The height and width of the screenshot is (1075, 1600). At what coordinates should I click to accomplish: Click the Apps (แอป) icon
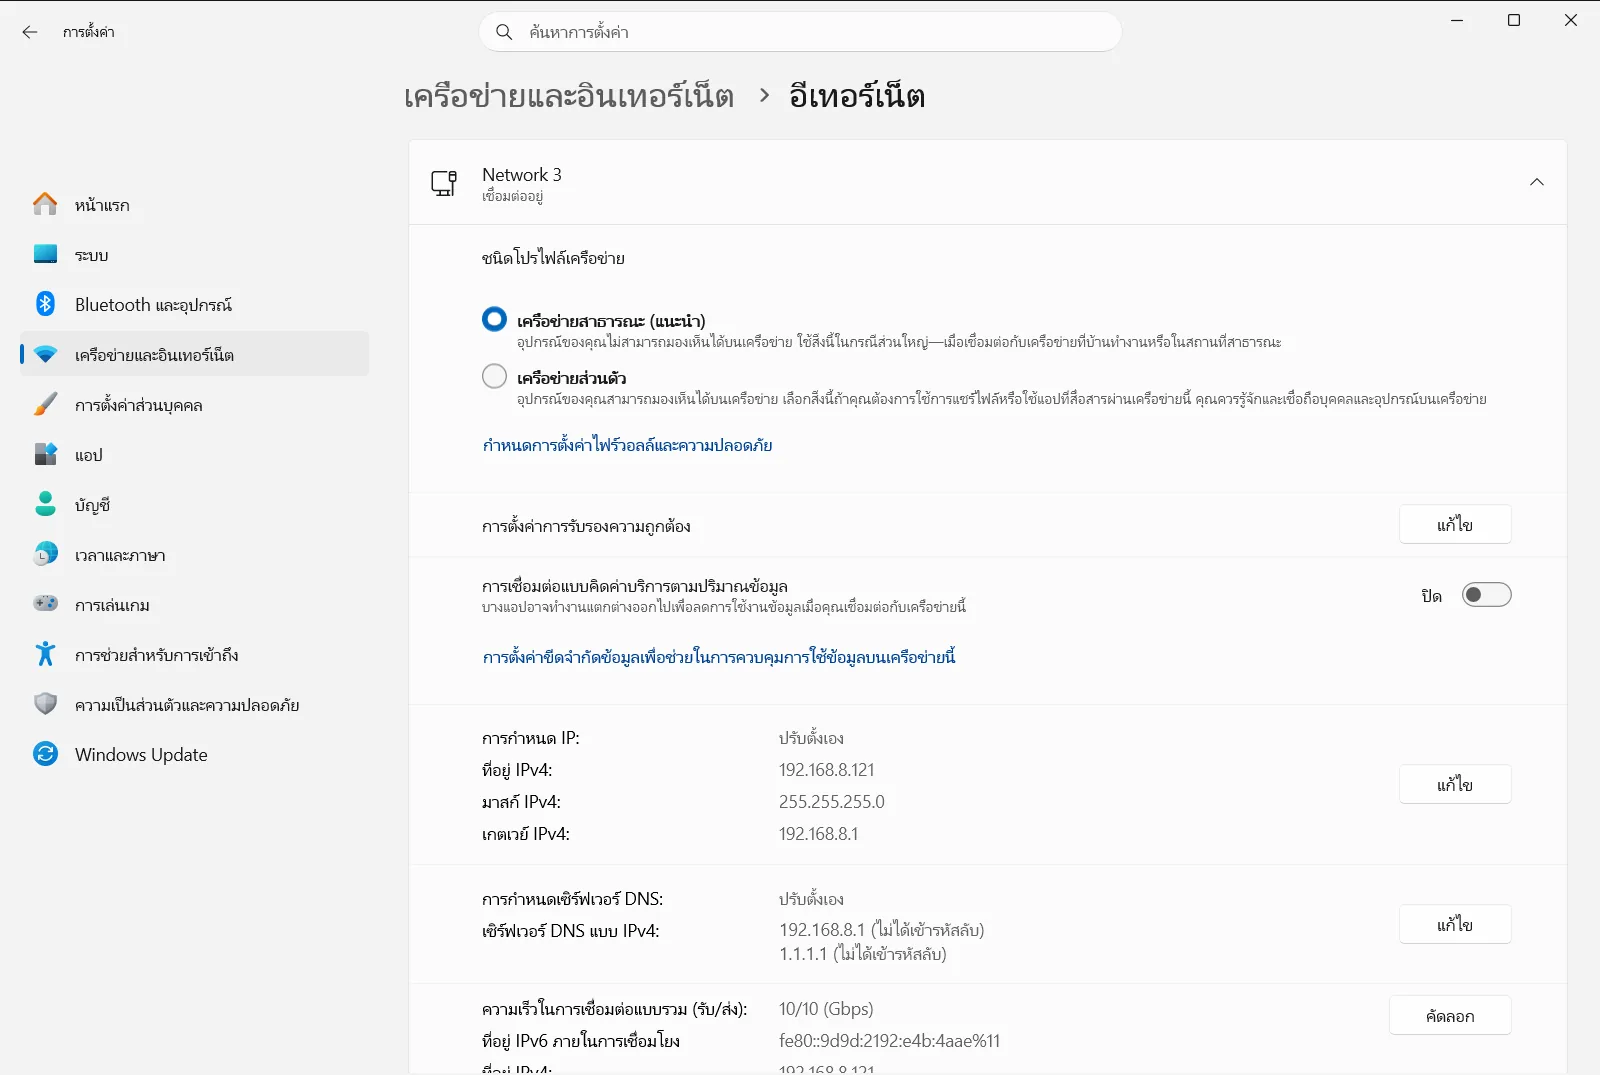tap(45, 454)
